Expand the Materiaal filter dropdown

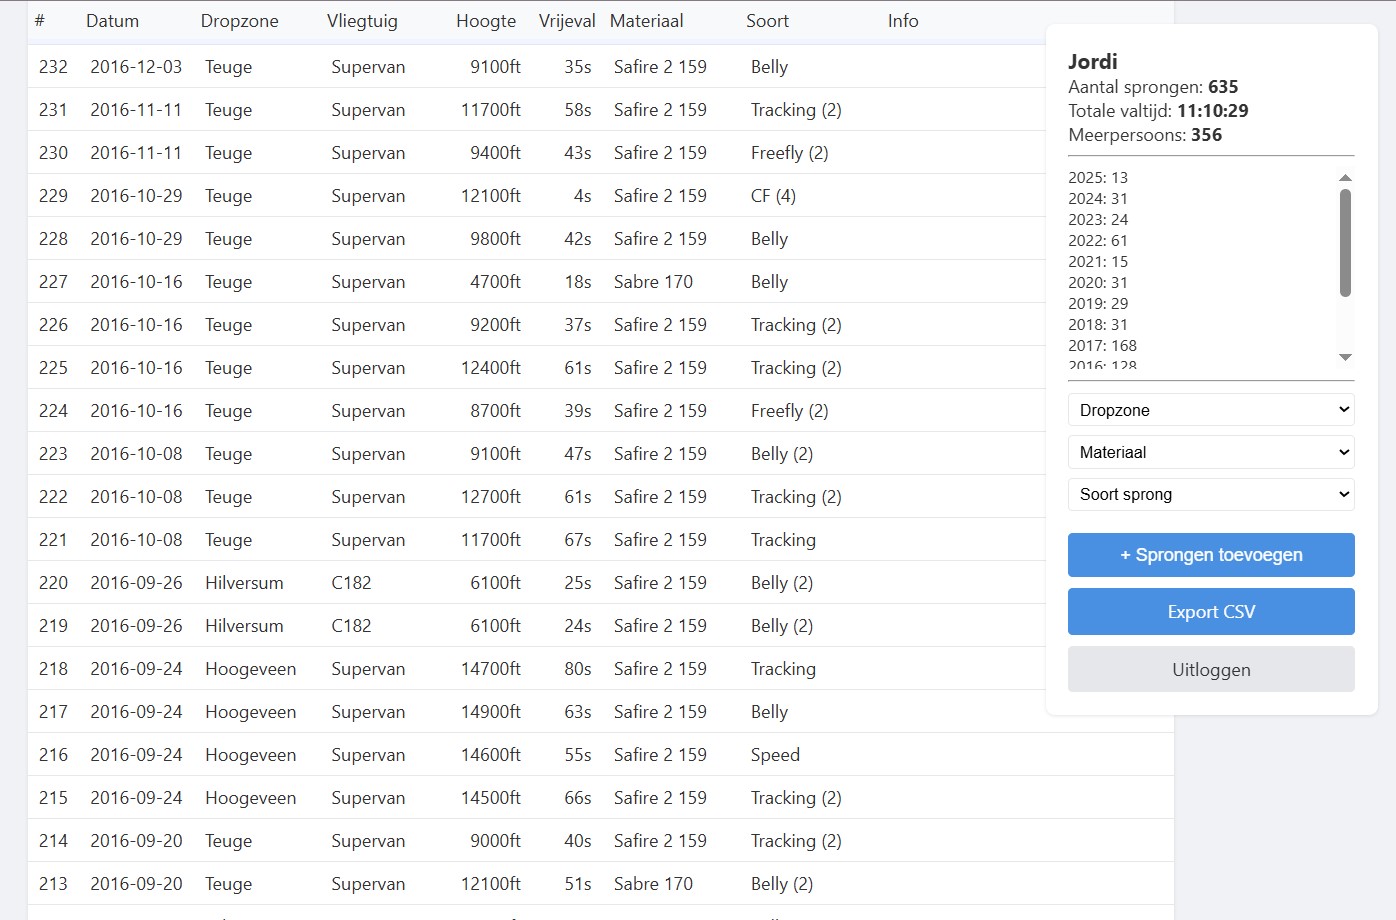[x=1210, y=452]
